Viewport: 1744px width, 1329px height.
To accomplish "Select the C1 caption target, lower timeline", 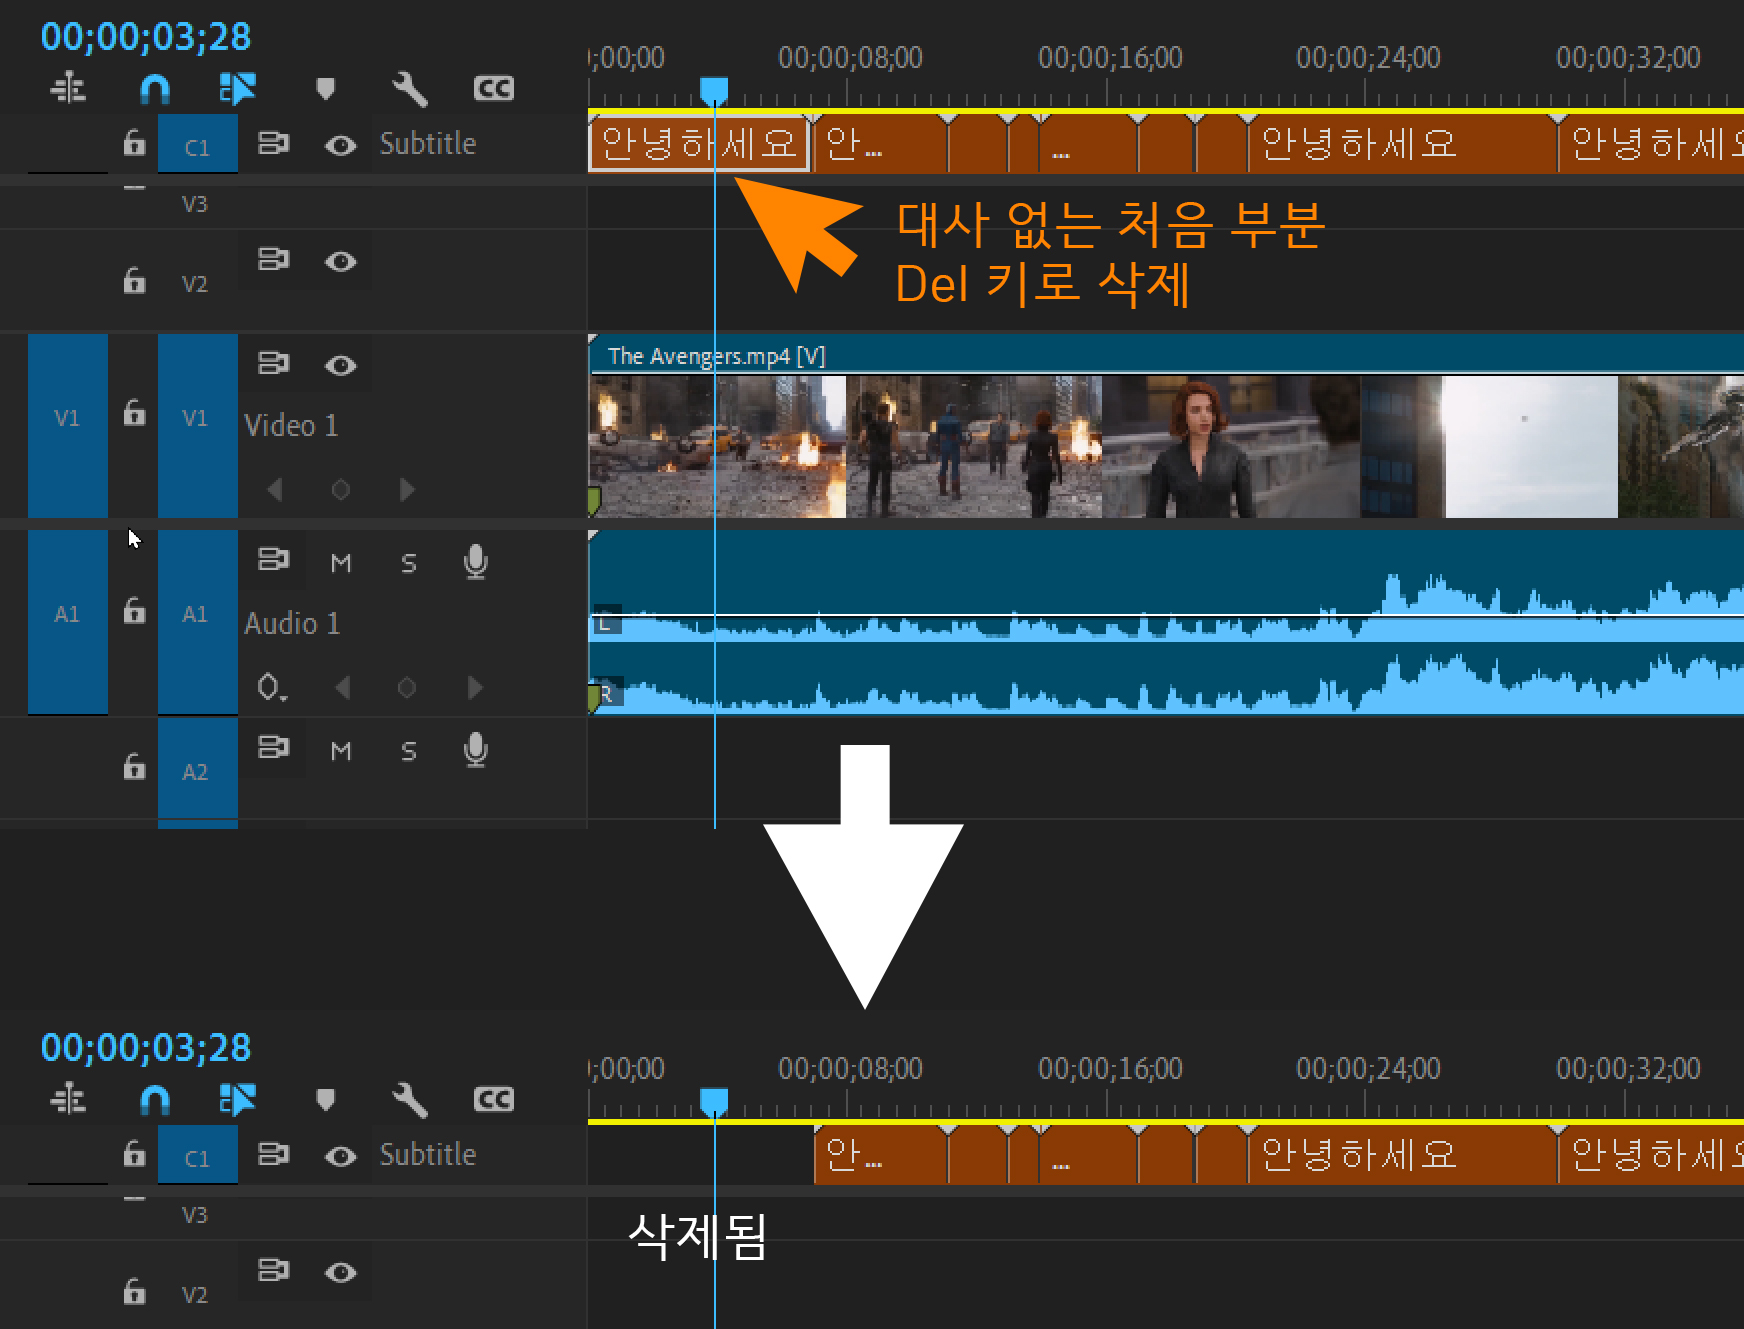I will coord(197,1156).
